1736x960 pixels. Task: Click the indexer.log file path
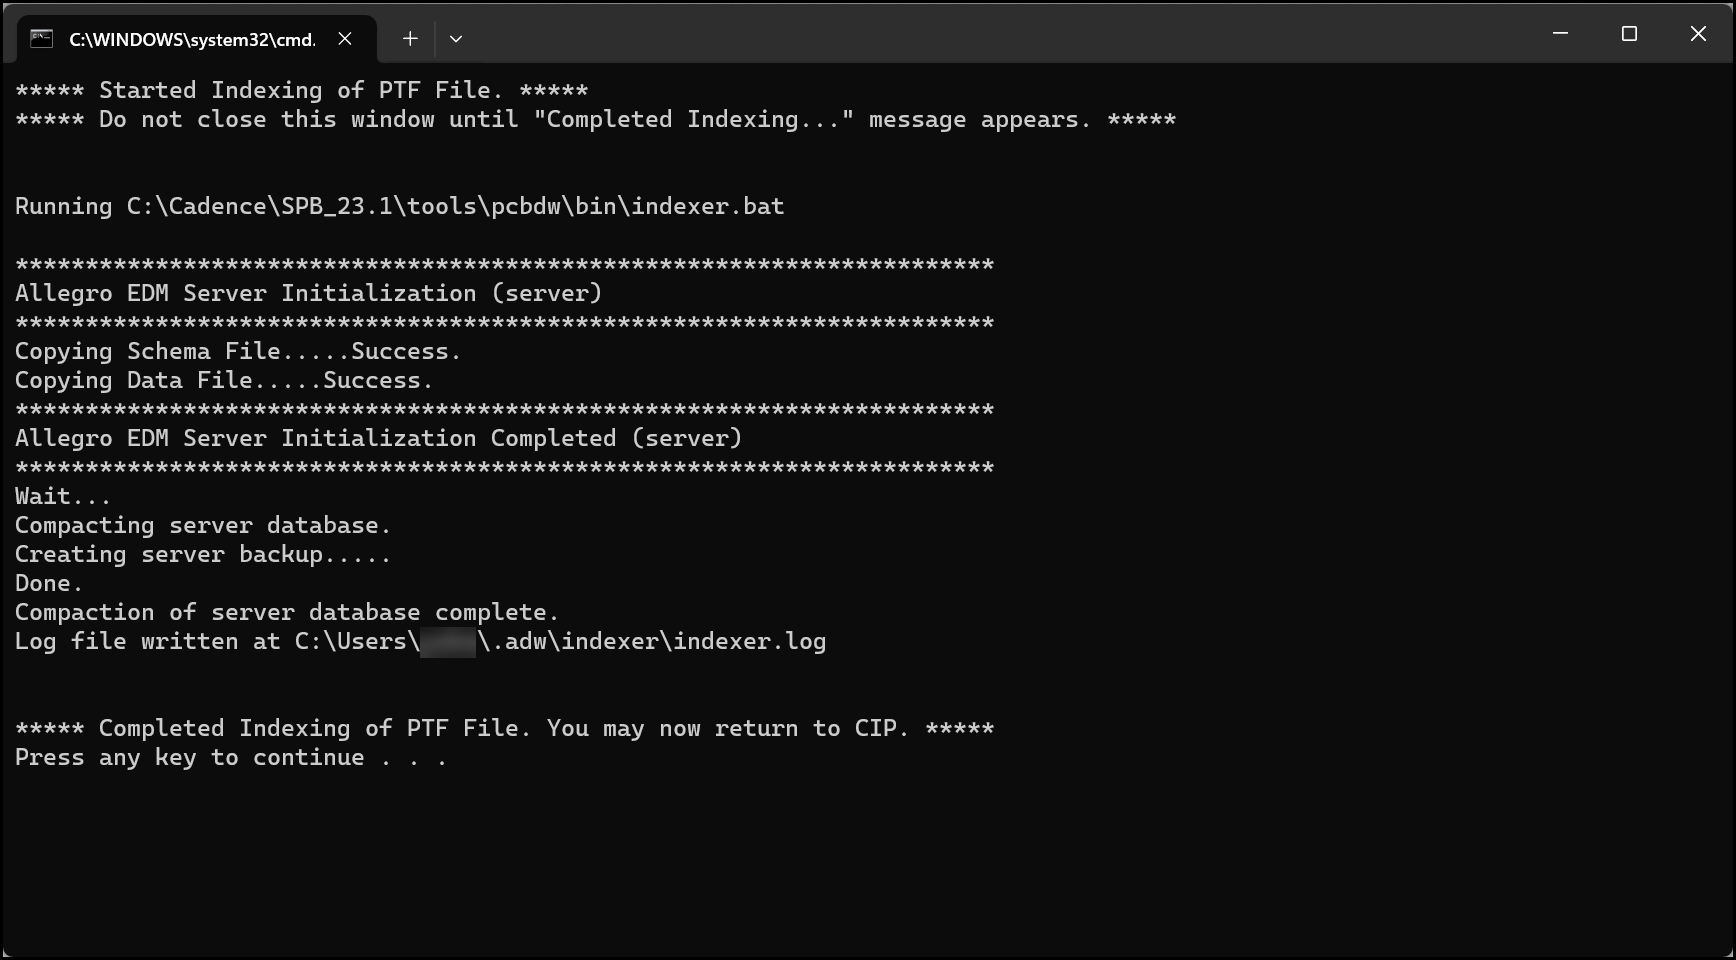pyautogui.click(x=560, y=642)
